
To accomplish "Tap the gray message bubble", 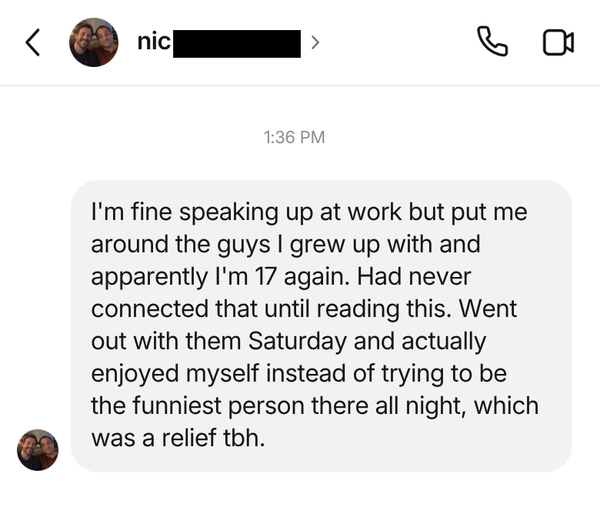I will pos(321,326).
